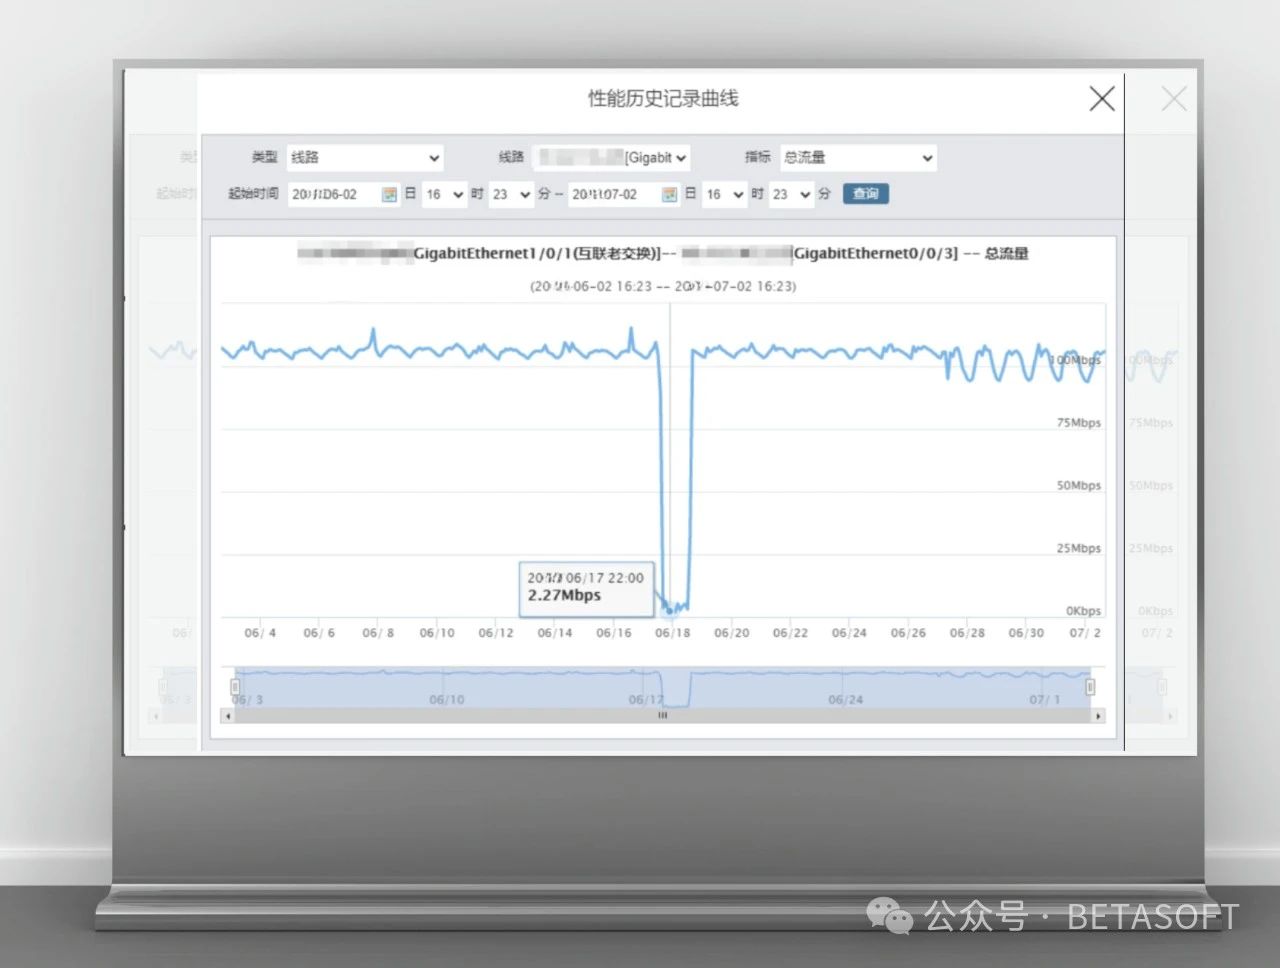The height and width of the screenshot is (968, 1280).
Task: Click the scrollbar right arrow under the chart
Action: [x=1098, y=716]
